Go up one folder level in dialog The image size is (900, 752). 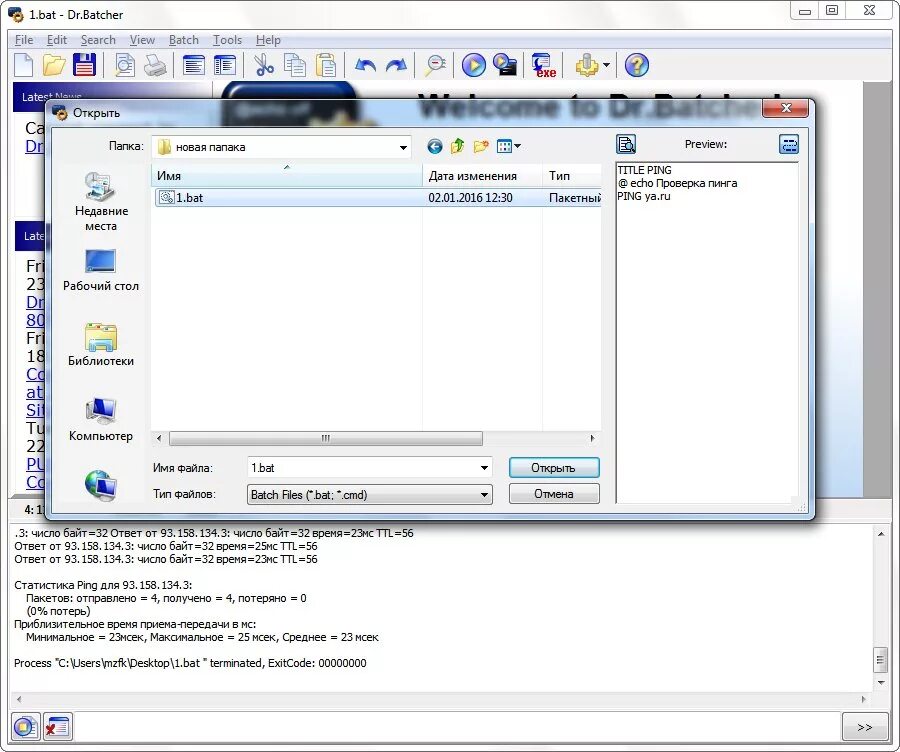(457, 146)
